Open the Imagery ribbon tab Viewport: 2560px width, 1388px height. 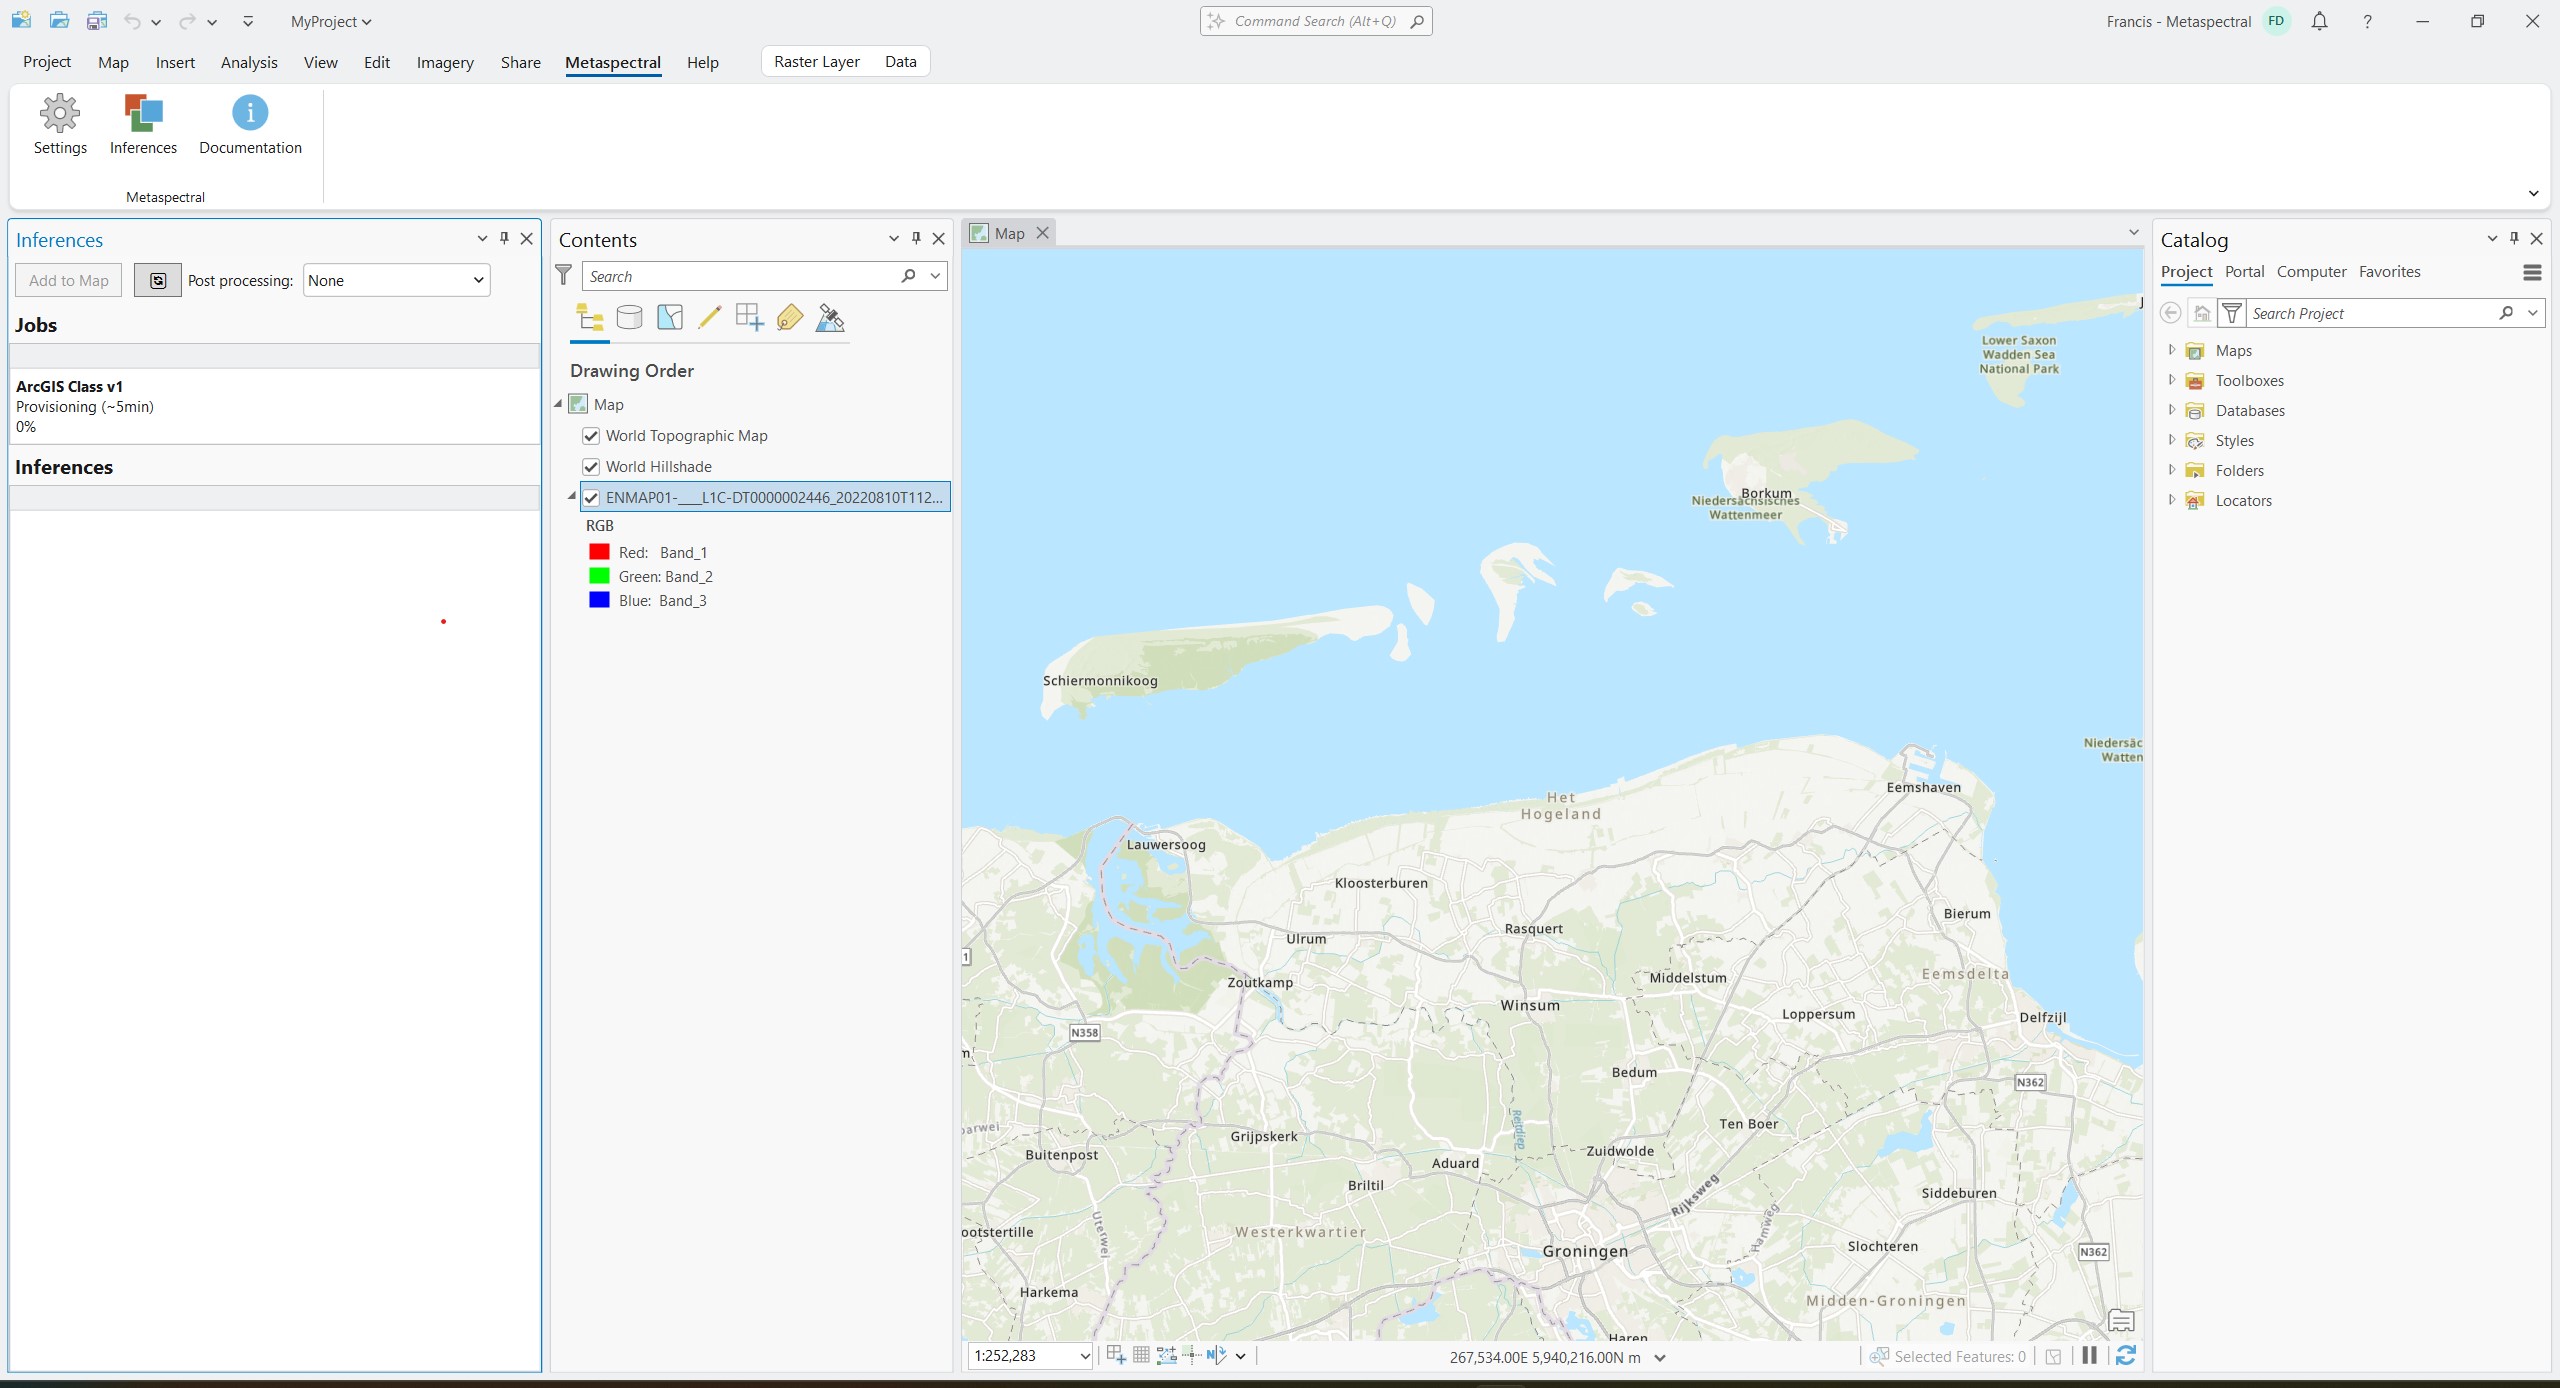point(445,62)
